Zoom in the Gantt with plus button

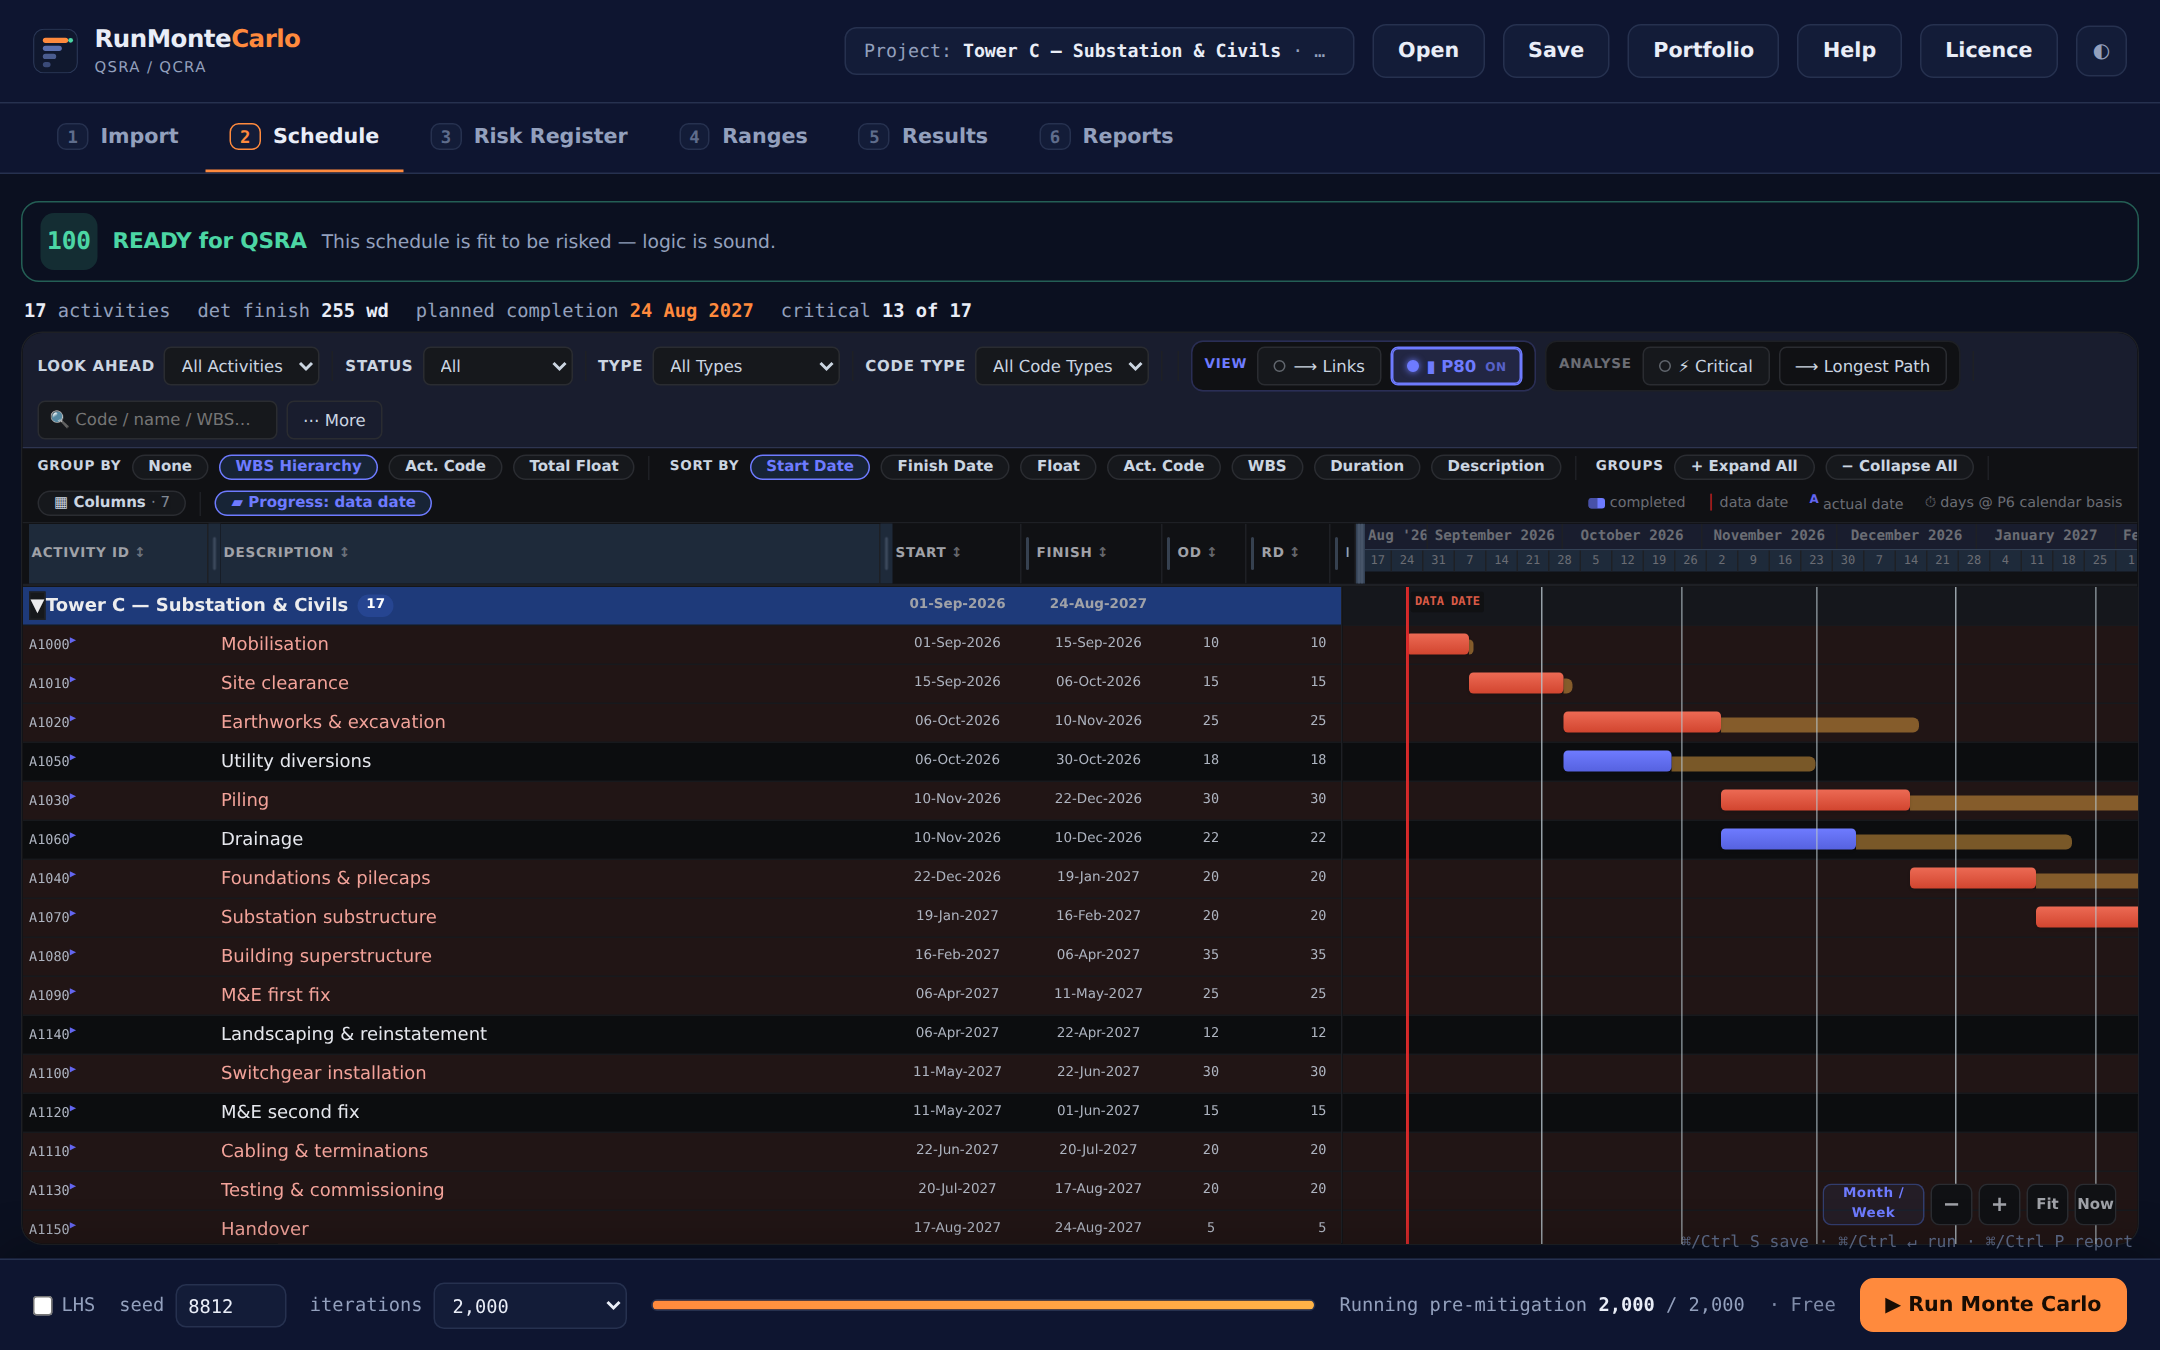click(1999, 1204)
